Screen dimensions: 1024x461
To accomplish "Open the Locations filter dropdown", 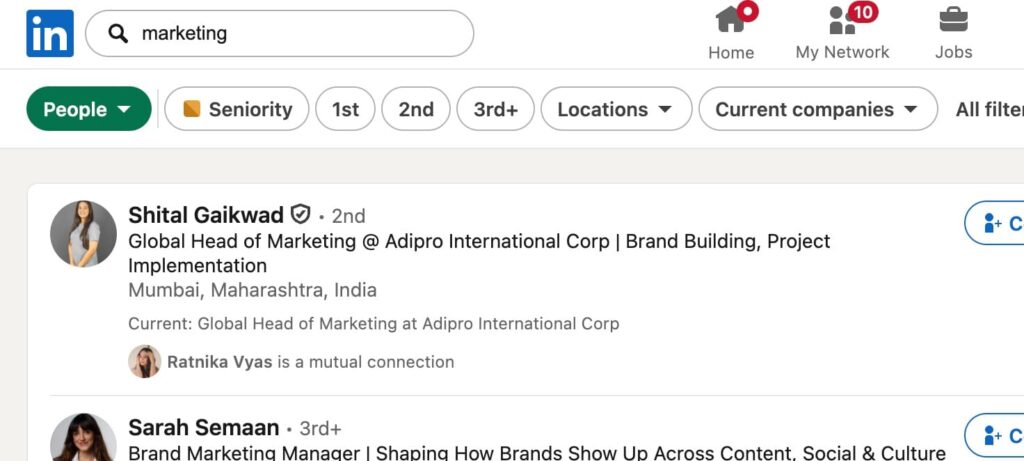I will pos(616,108).
